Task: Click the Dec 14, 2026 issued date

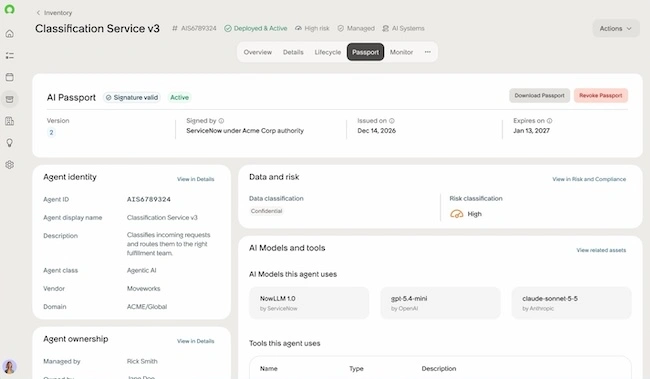Action: [x=376, y=131]
